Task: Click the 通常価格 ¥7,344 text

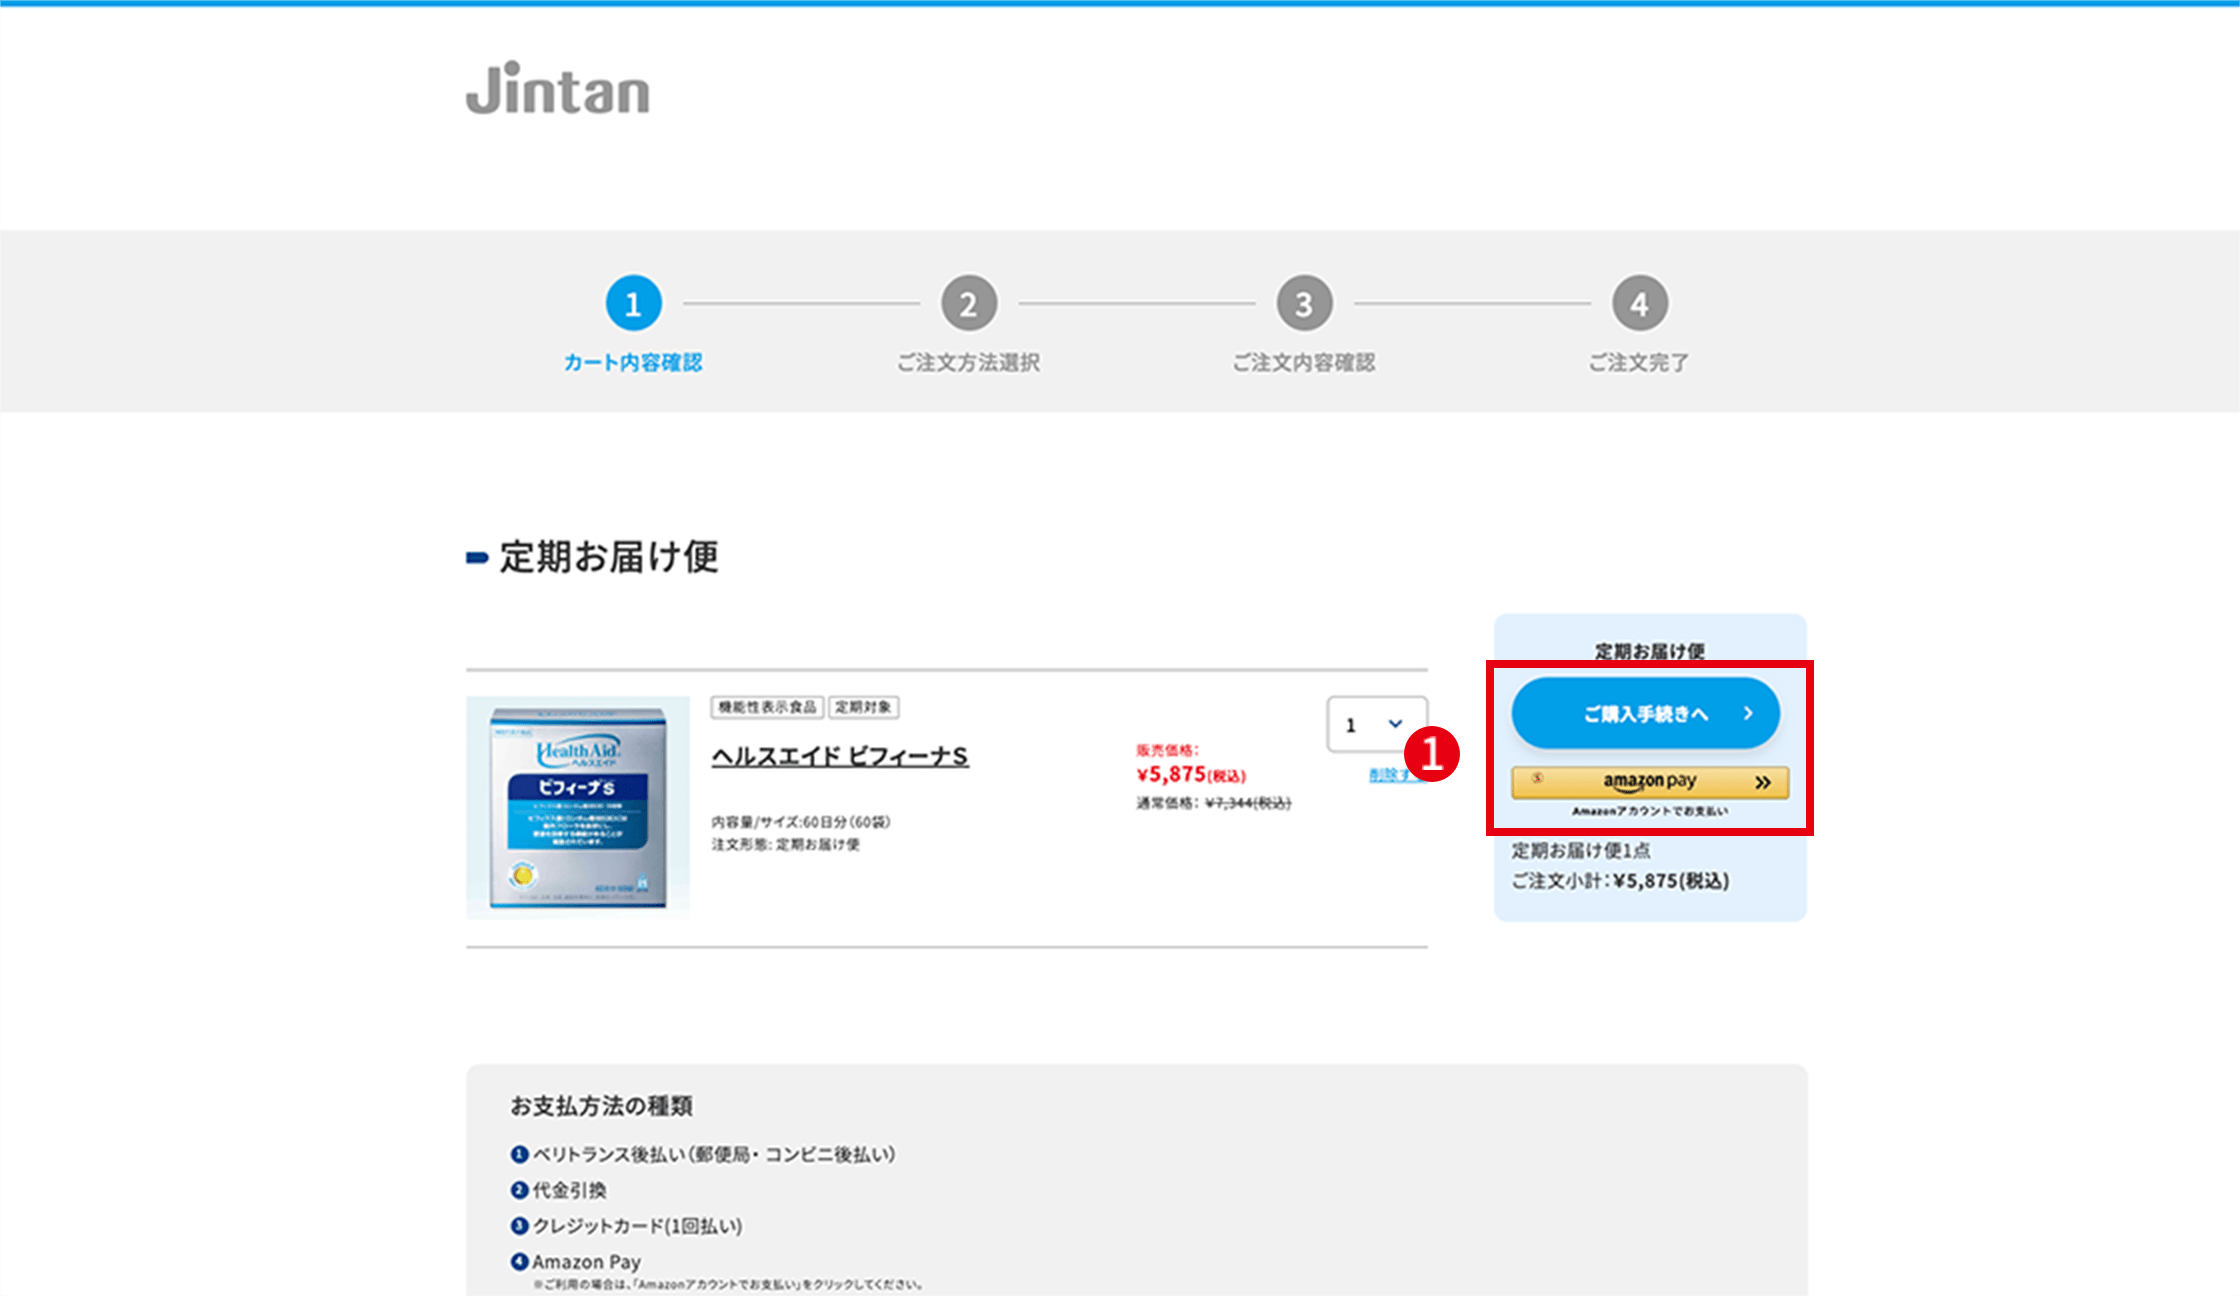Action: click(1213, 803)
